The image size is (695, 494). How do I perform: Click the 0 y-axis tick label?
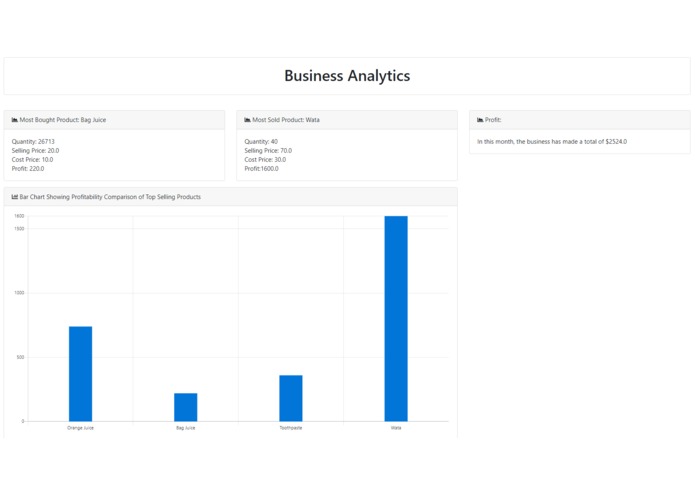[x=23, y=421]
